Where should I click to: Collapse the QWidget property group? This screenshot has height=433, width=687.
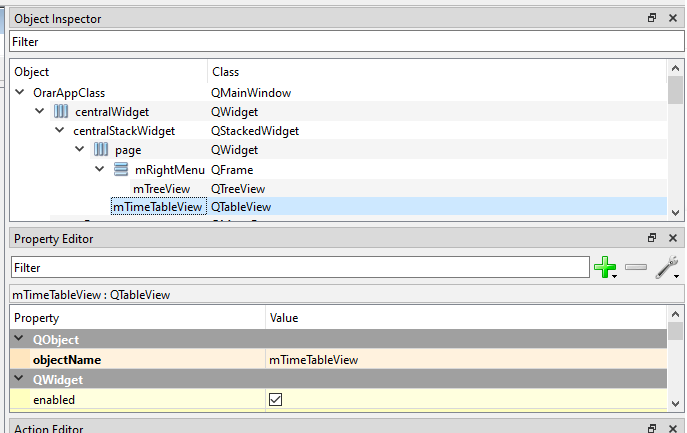(20, 379)
